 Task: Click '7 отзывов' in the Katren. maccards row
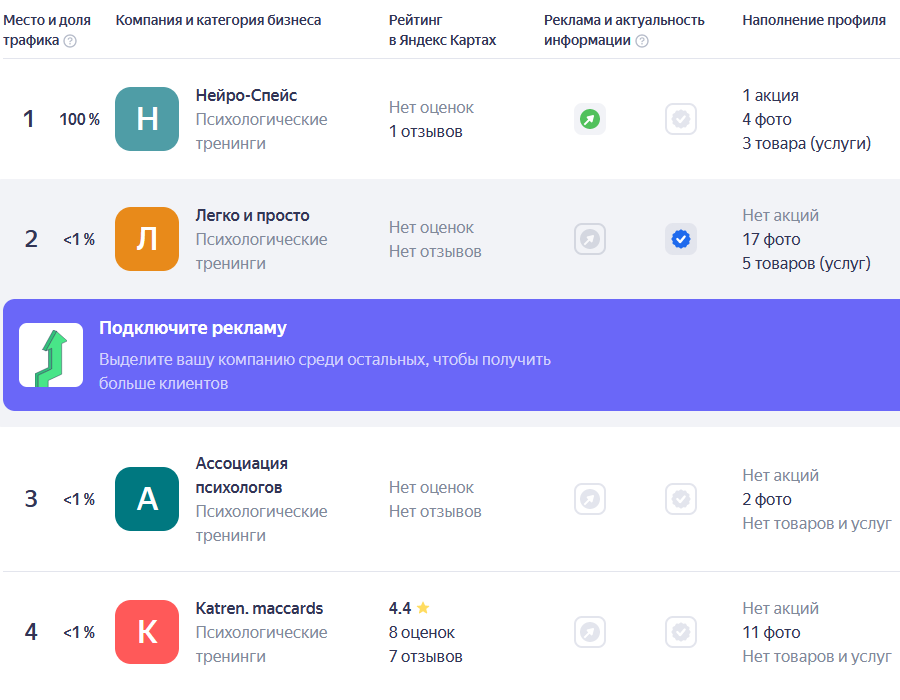pos(425,656)
